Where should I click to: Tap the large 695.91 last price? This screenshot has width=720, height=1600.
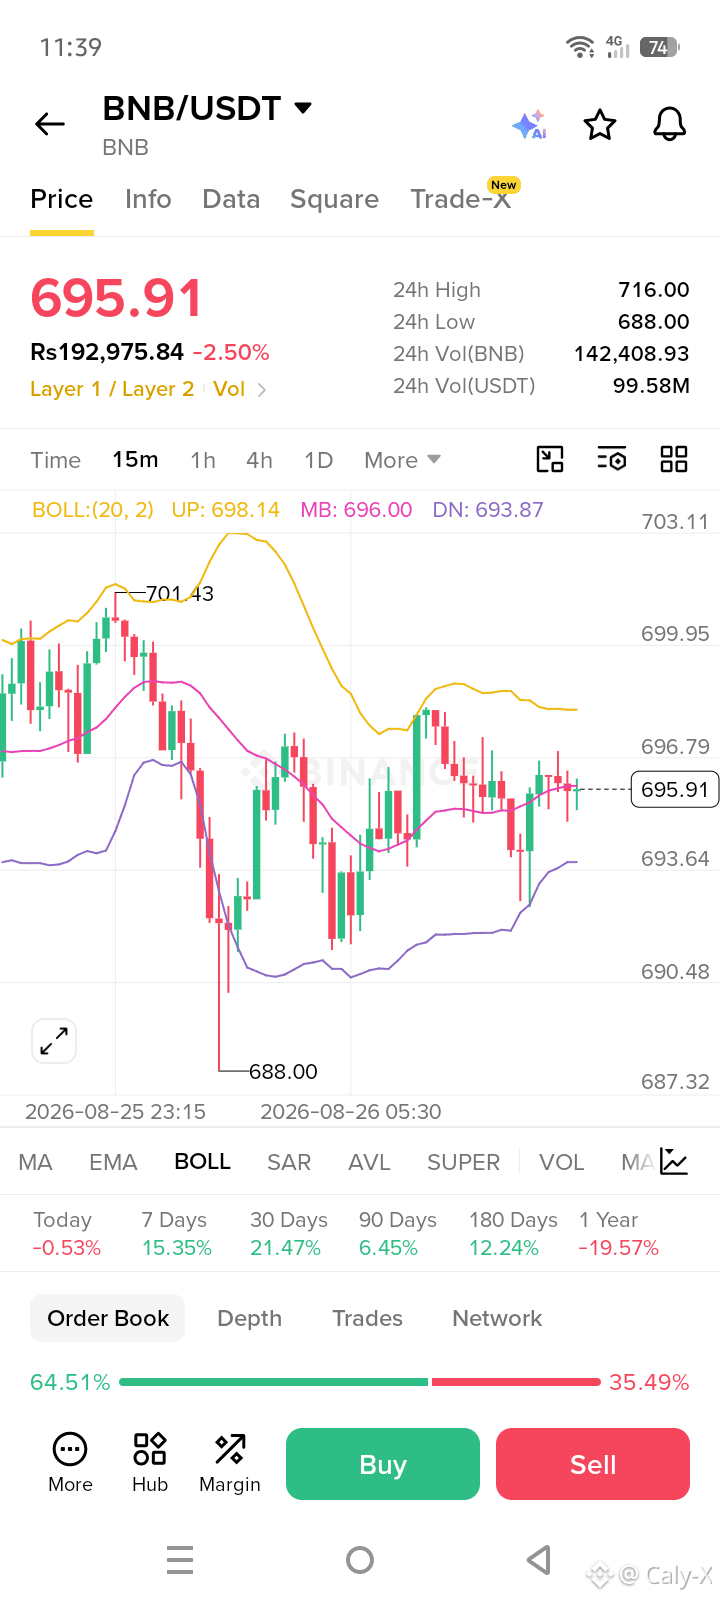(116, 298)
